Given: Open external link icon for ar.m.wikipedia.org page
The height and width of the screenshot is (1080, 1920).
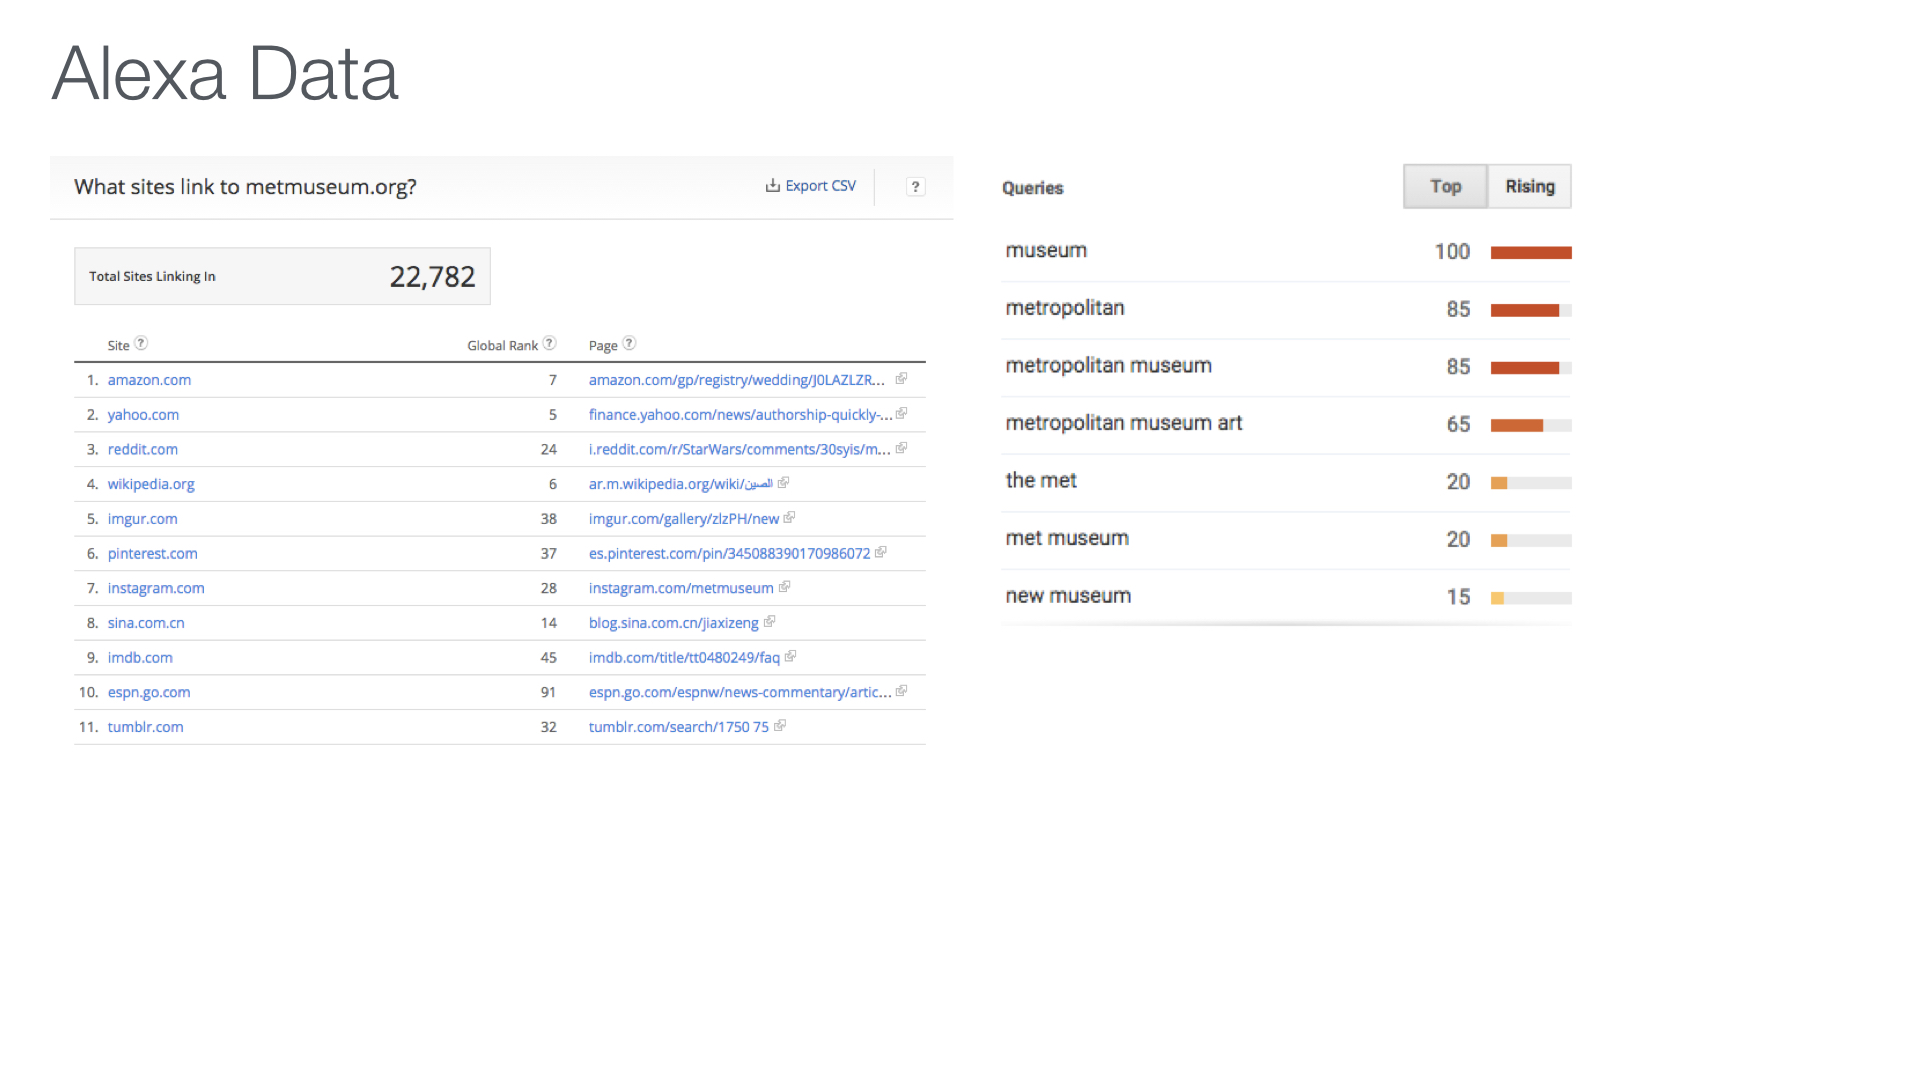Looking at the screenshot, I should tap(783, 482).
